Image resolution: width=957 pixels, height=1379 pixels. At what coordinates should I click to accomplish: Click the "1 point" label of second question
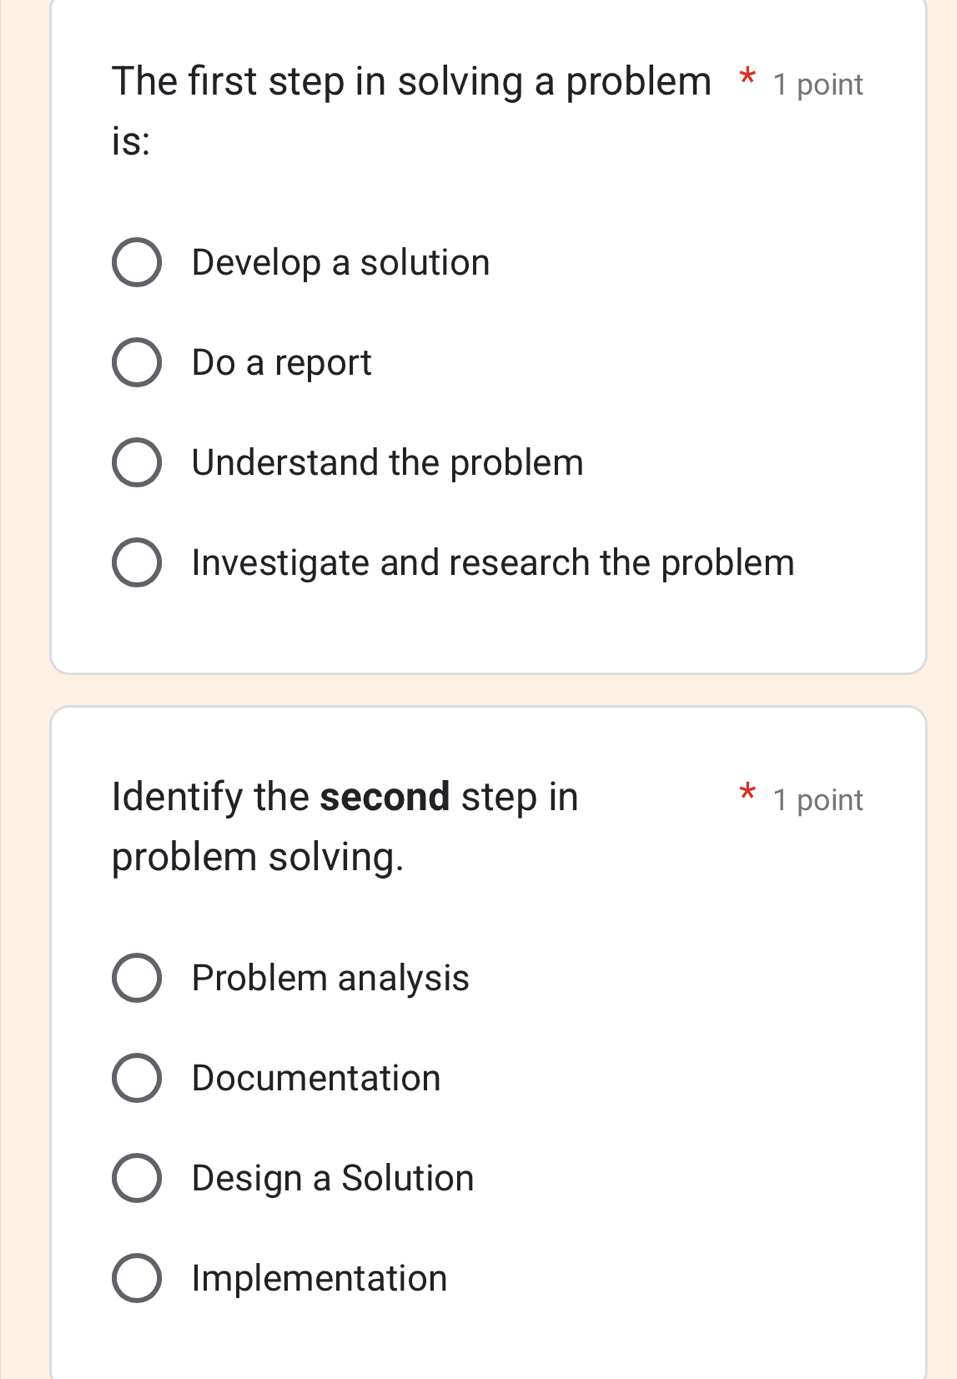817,800
